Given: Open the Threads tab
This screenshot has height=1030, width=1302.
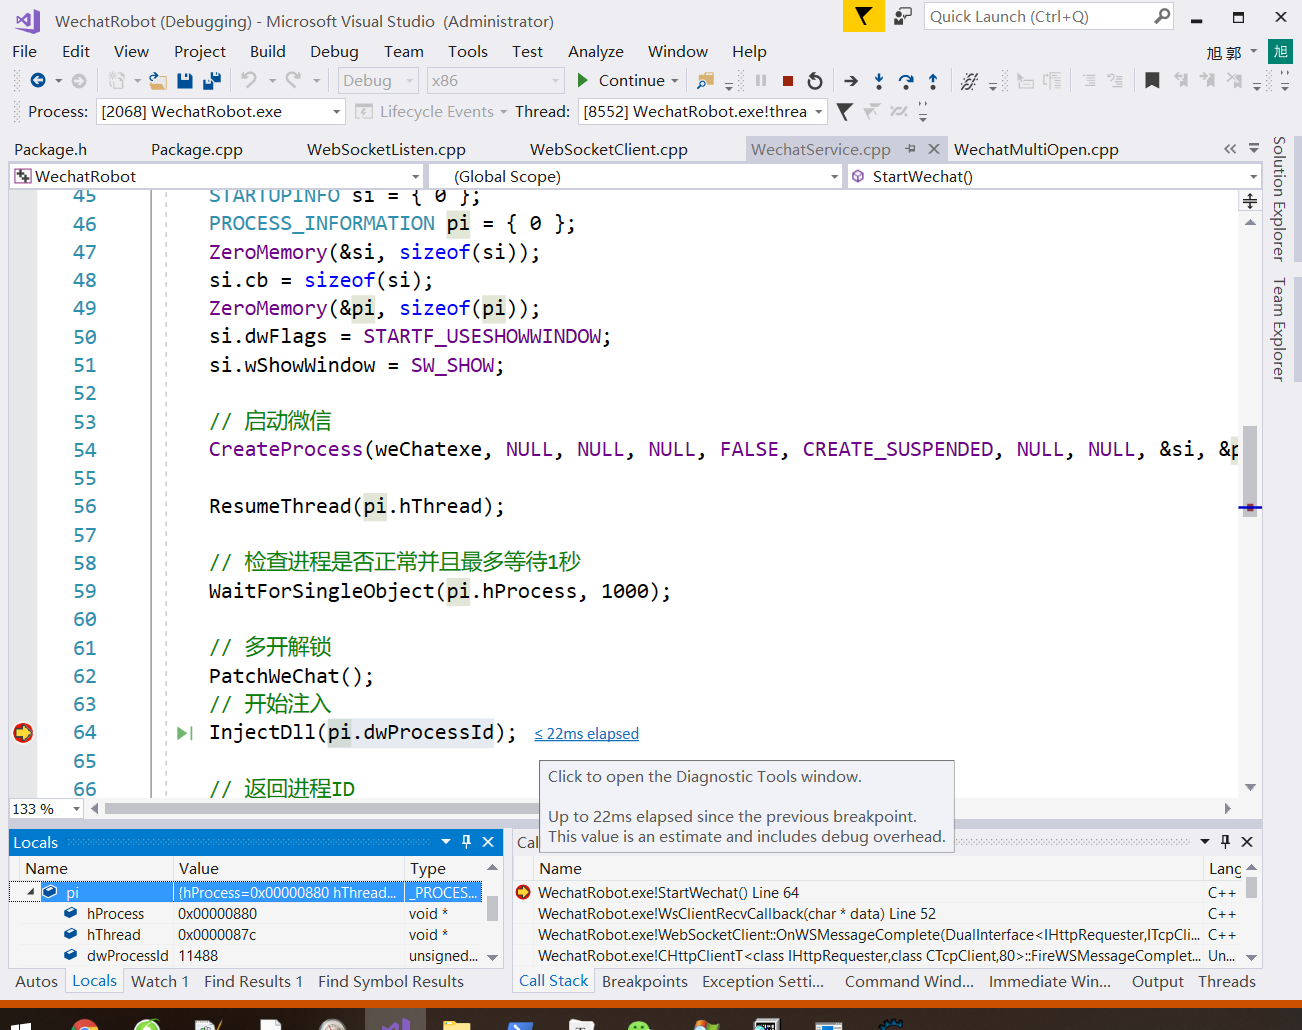Looking at the screenshot, I should 1227,982.
